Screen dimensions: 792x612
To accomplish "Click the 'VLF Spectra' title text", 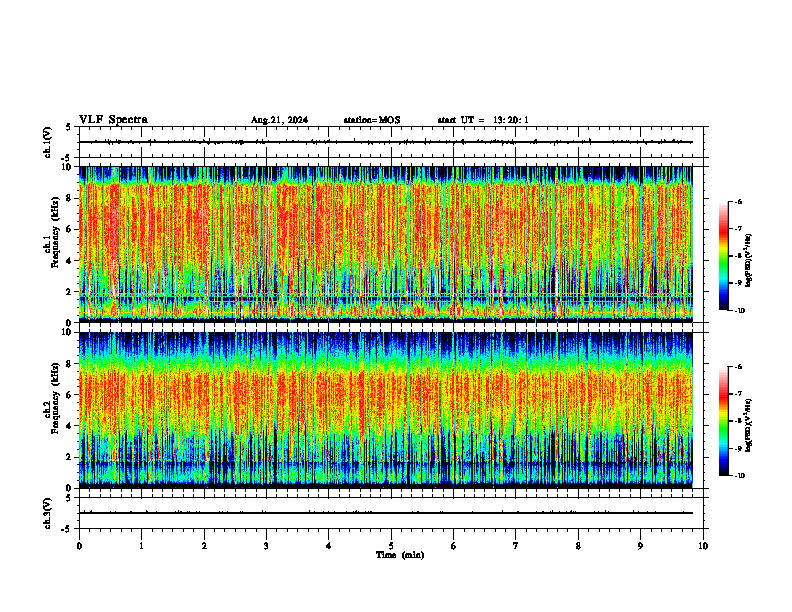I will click(x=114, y=120).
